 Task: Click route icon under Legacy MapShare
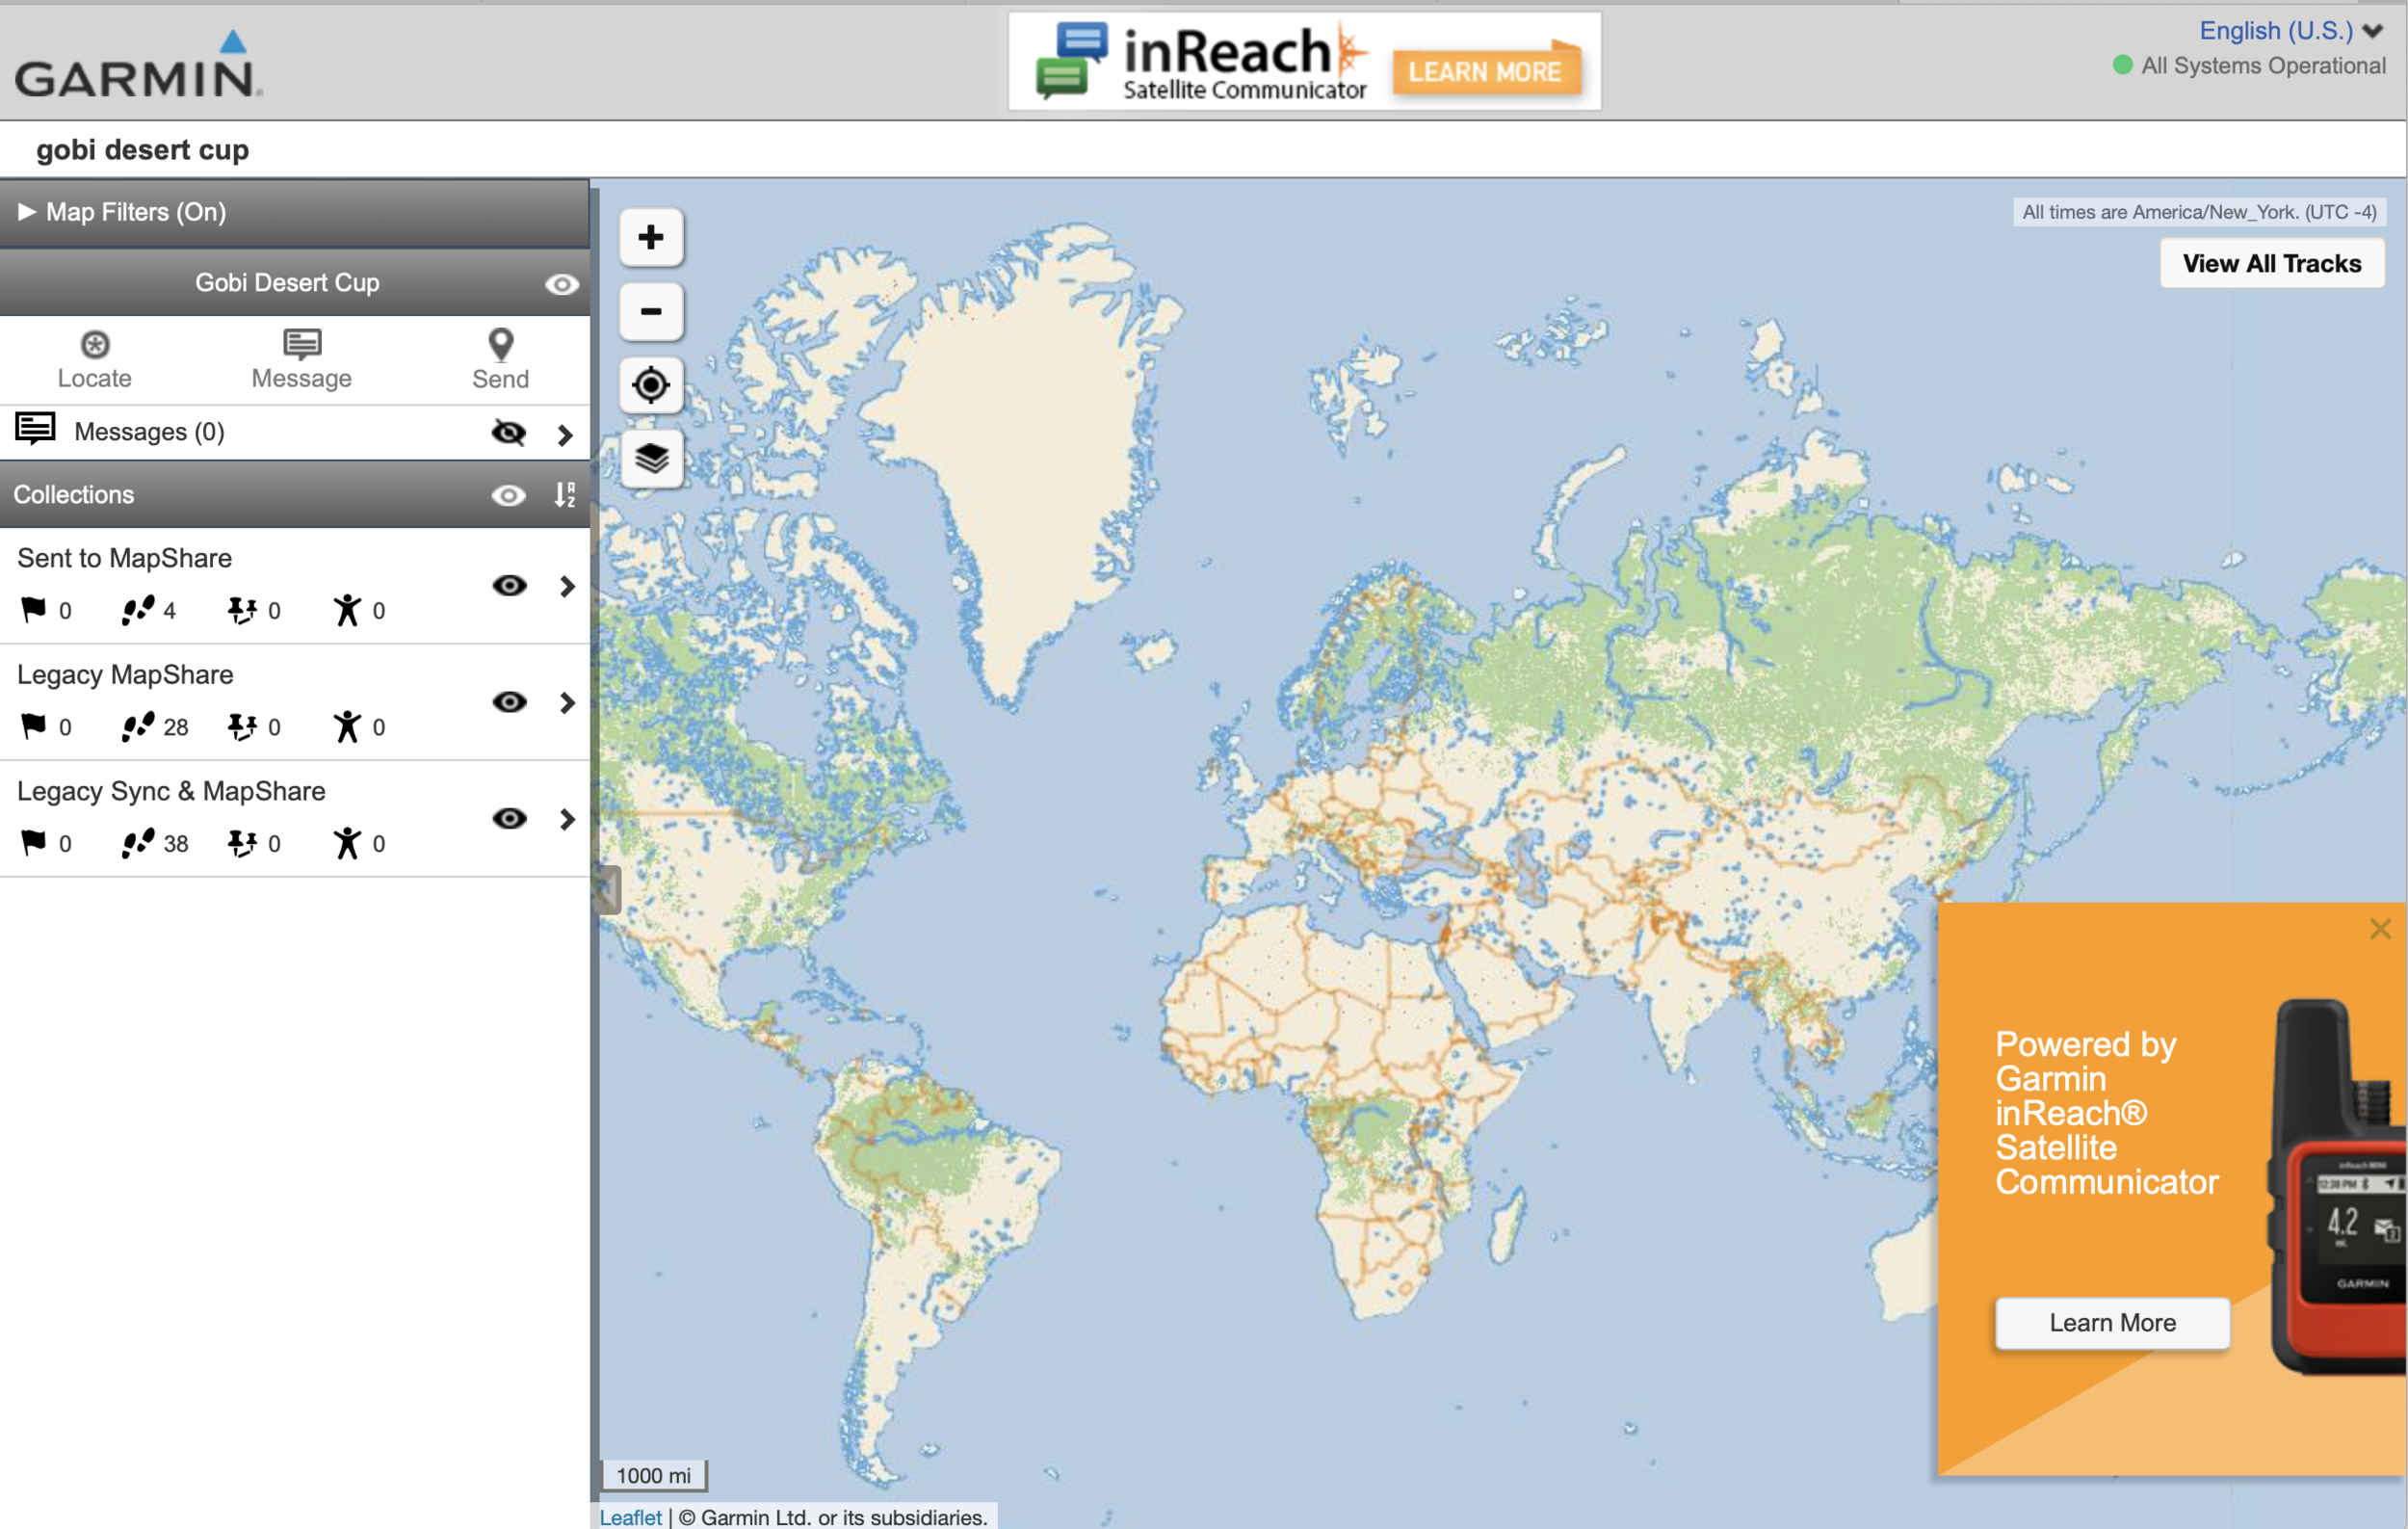click(242, 727)
